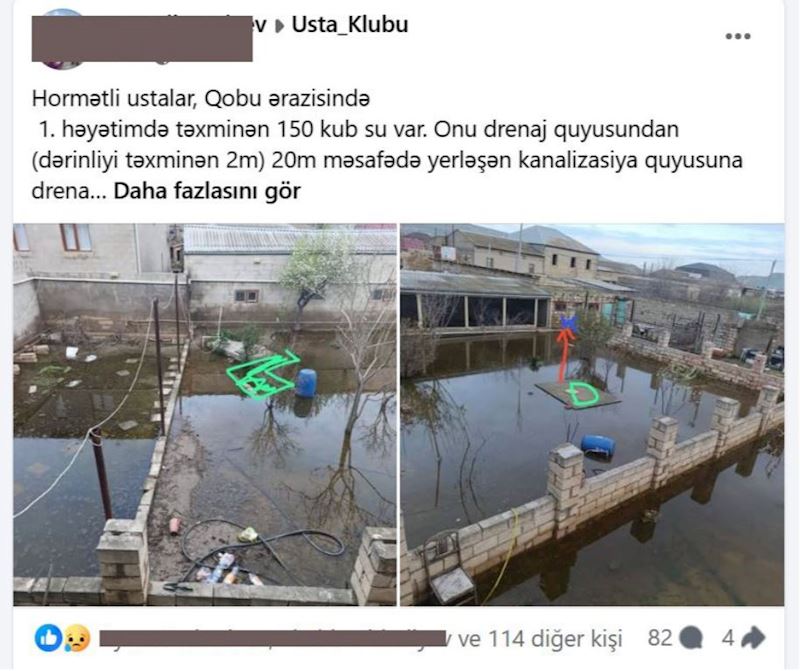Click the redacted reactor names beside the emojis
Screen dimensions: 800x671
pos(271,639)
